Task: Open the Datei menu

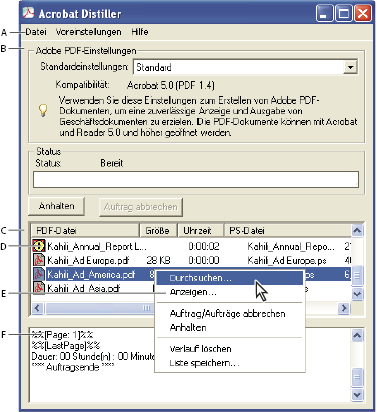Action: (x=36, y=32)
